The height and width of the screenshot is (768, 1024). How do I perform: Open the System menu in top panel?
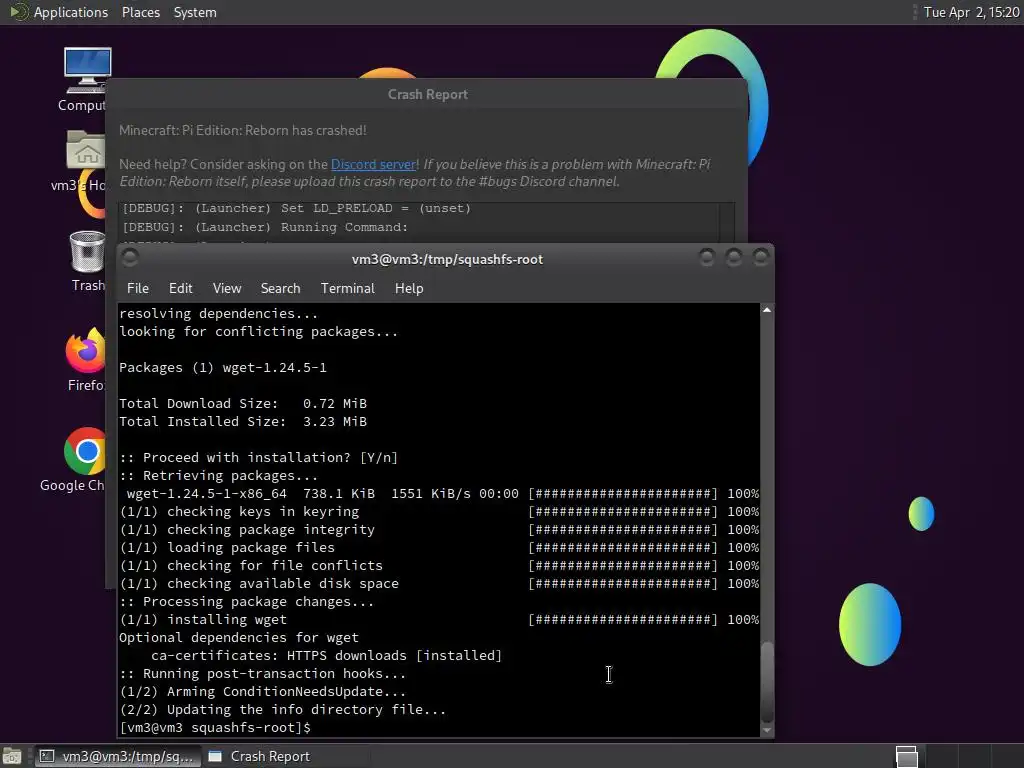(x=195, y=12)
